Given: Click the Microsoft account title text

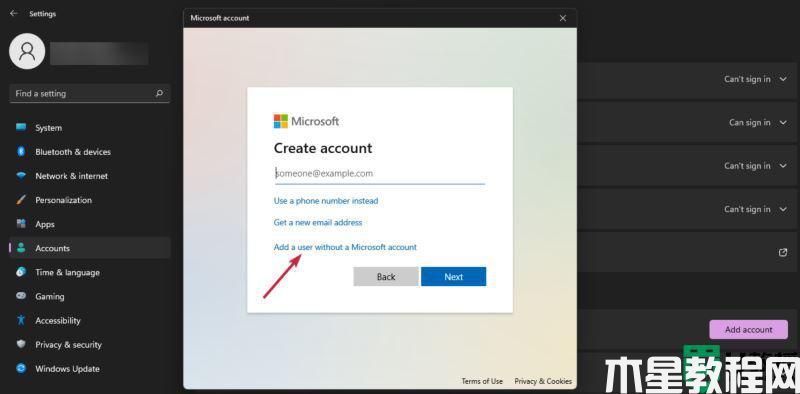Looking at the screenshot, I should tap(220, 18).
